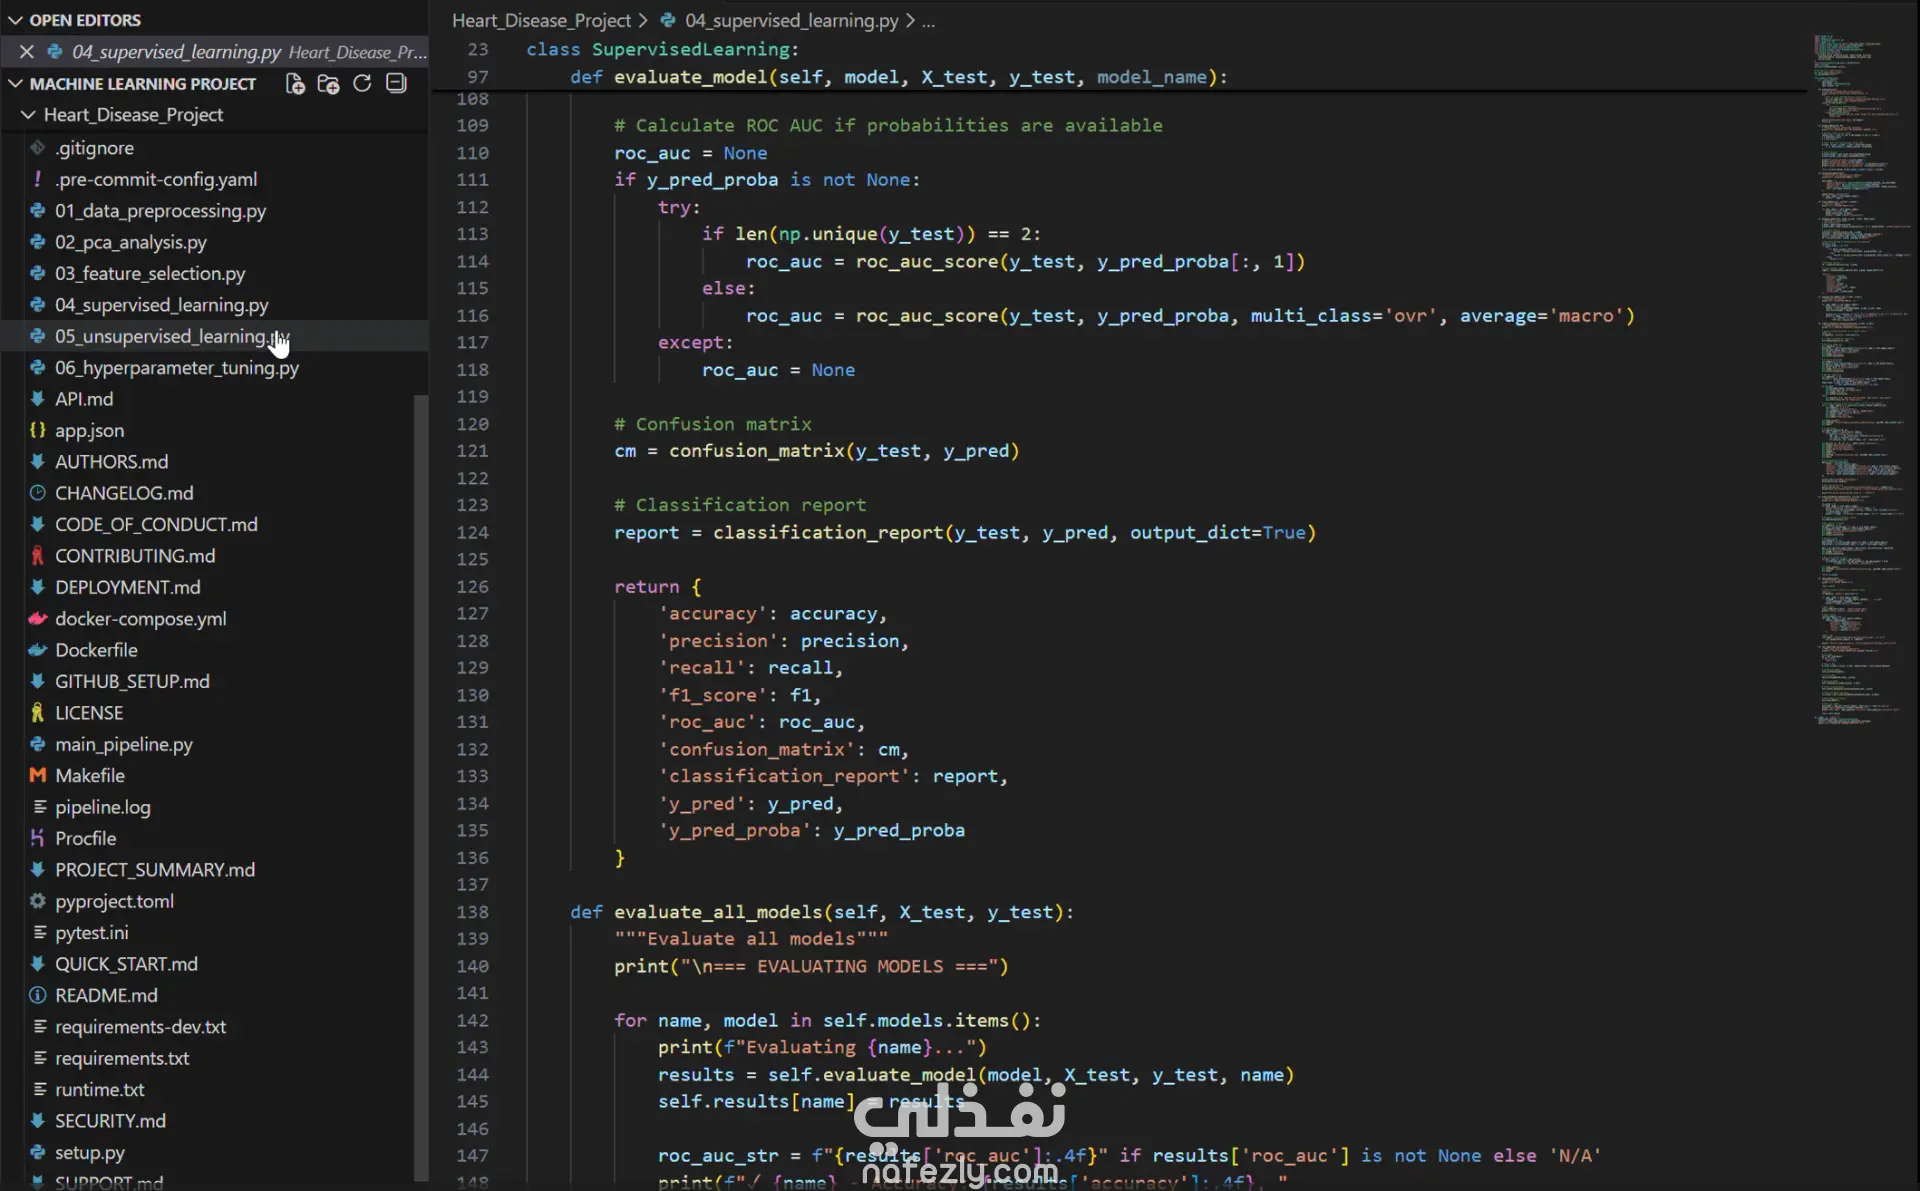Collapse the Heart_Disease_Project folder
Viewport: 1920px width, 1191px height.
click(28, 115)
